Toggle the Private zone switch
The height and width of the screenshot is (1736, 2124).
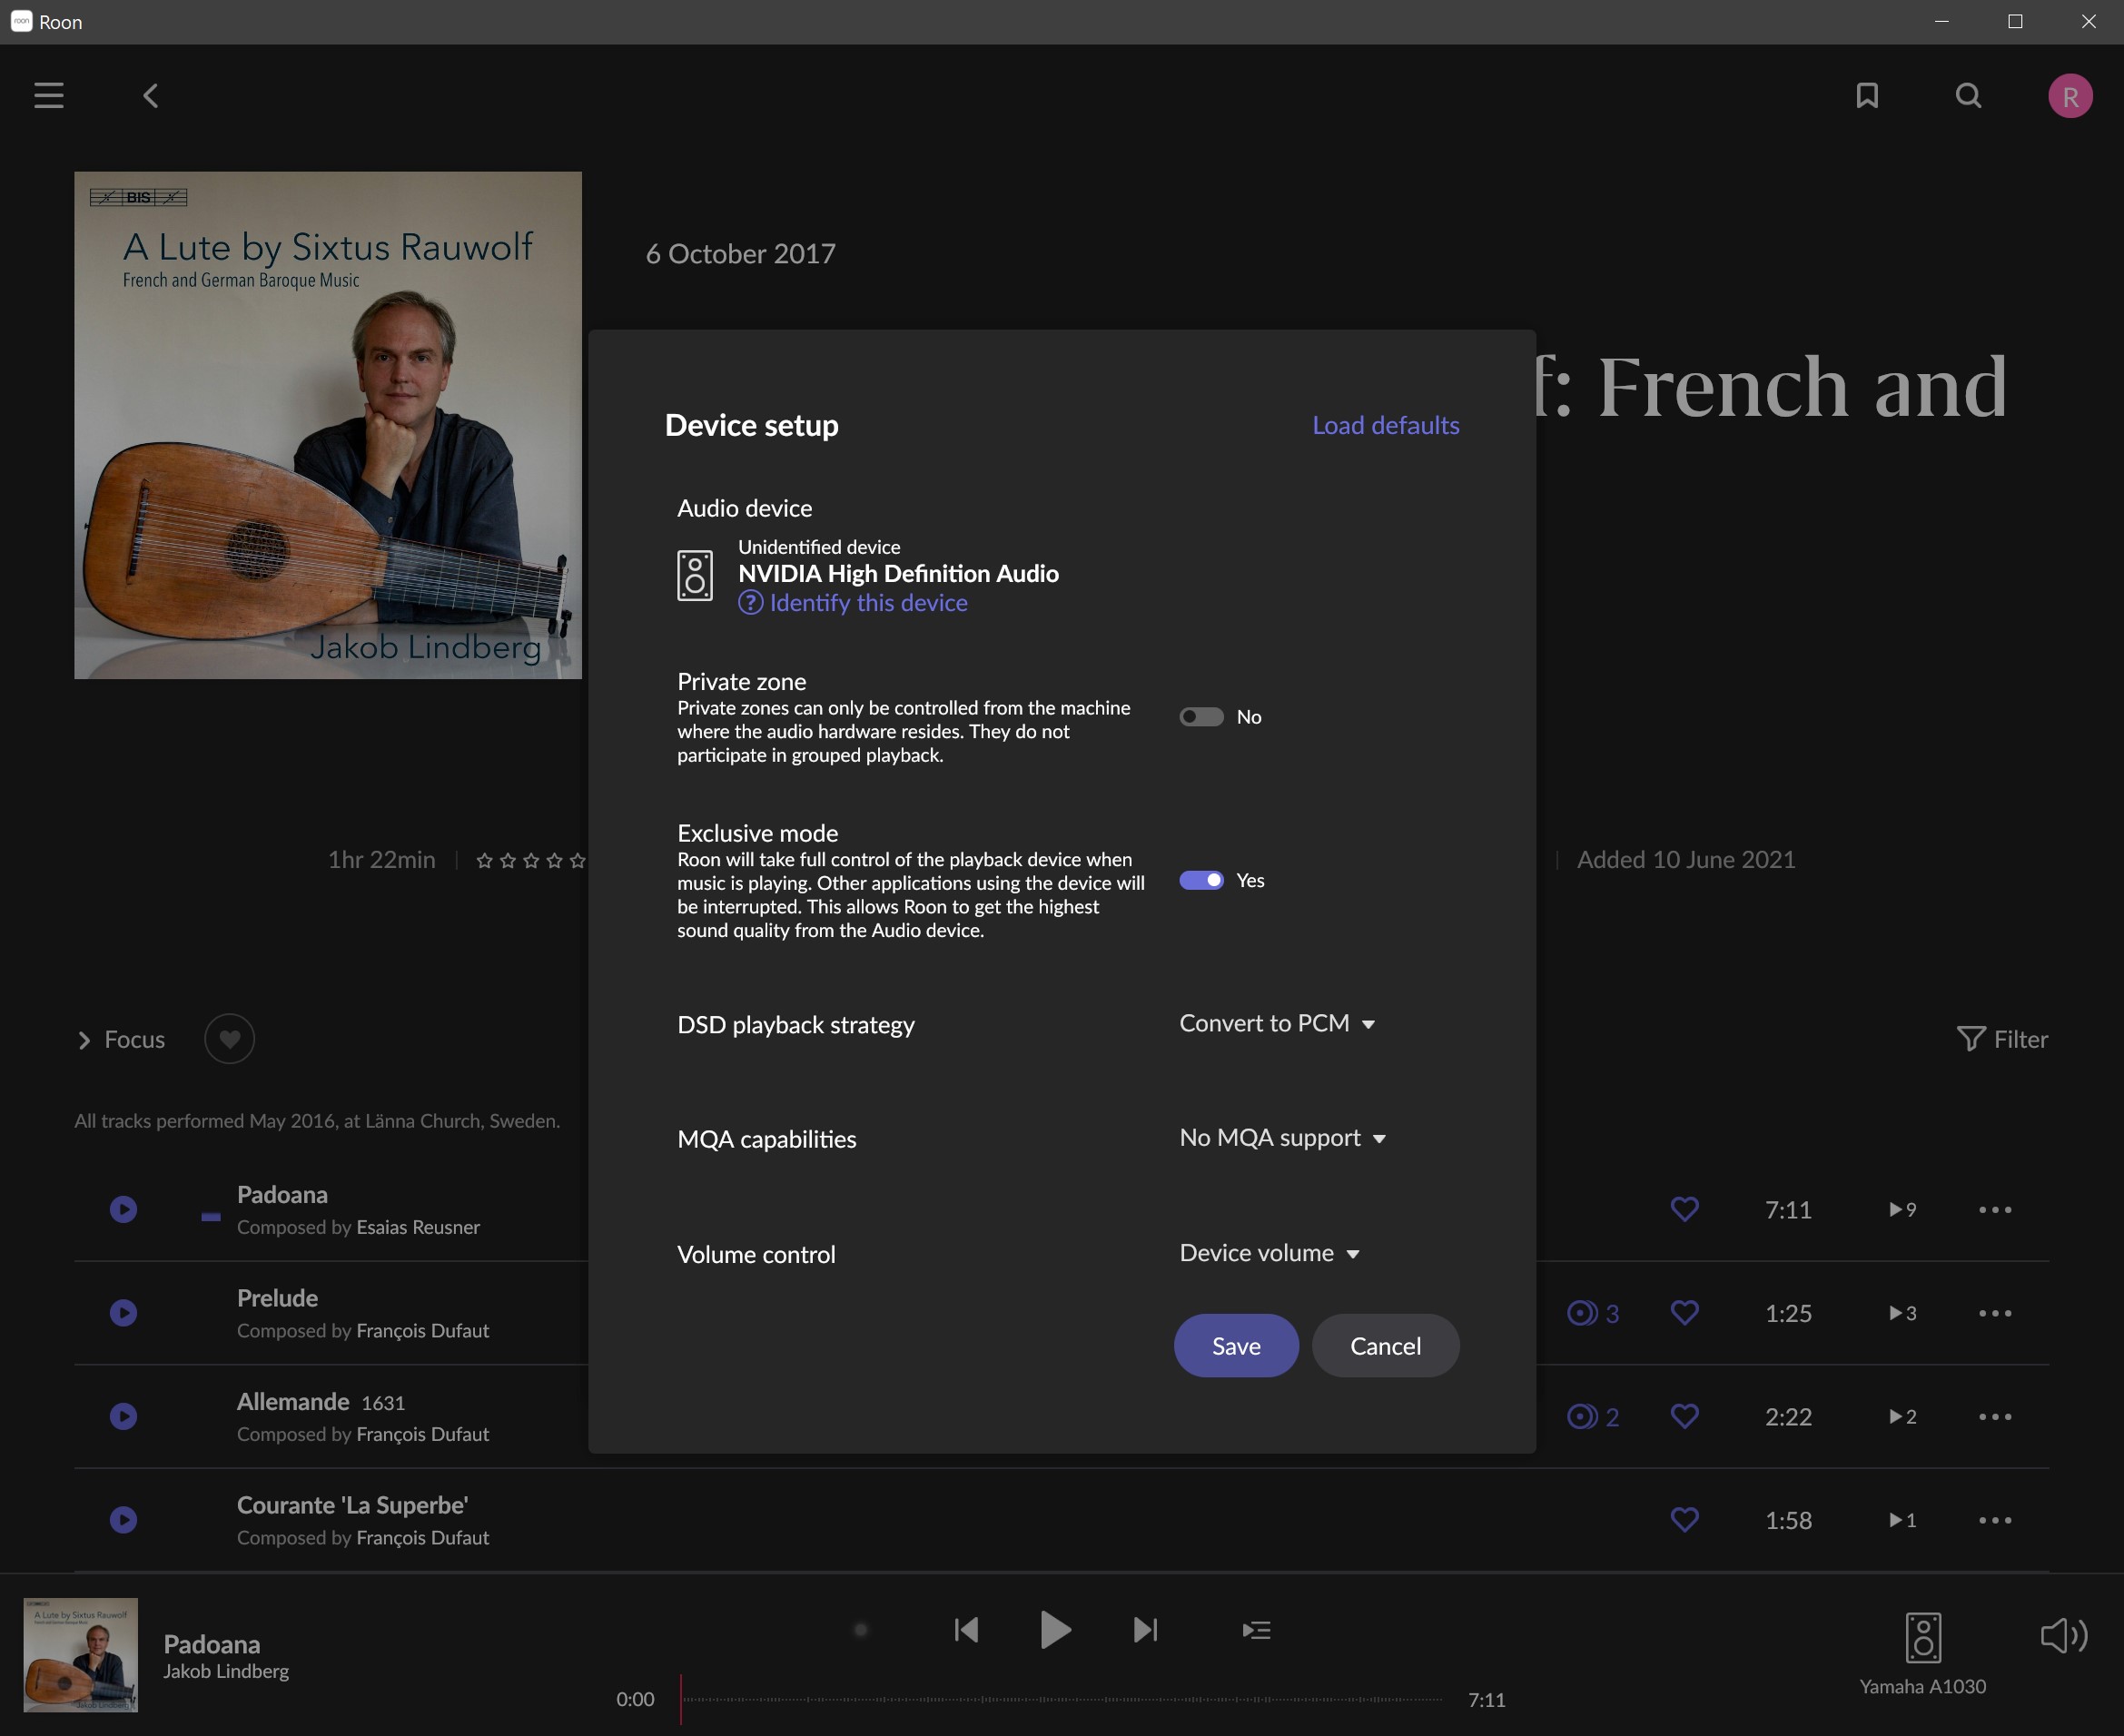coord(1201,717)
